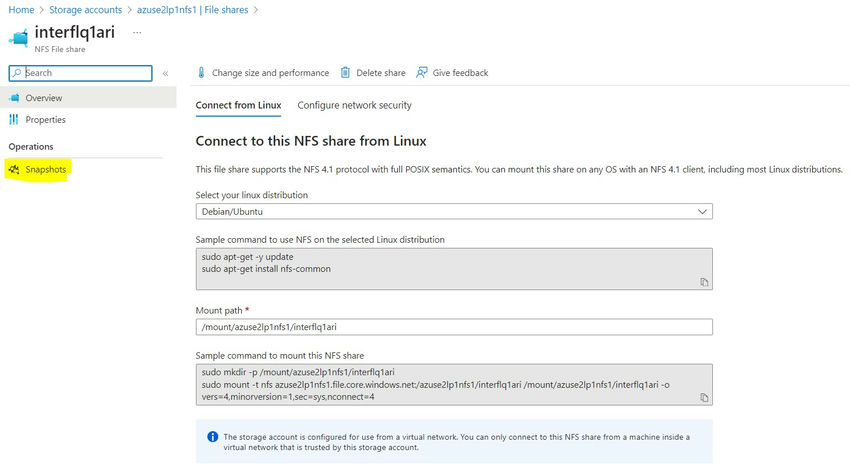850x474 pixels.
Task: Click the Overview cloud icon in sidebar
Action: pos(14,98)
